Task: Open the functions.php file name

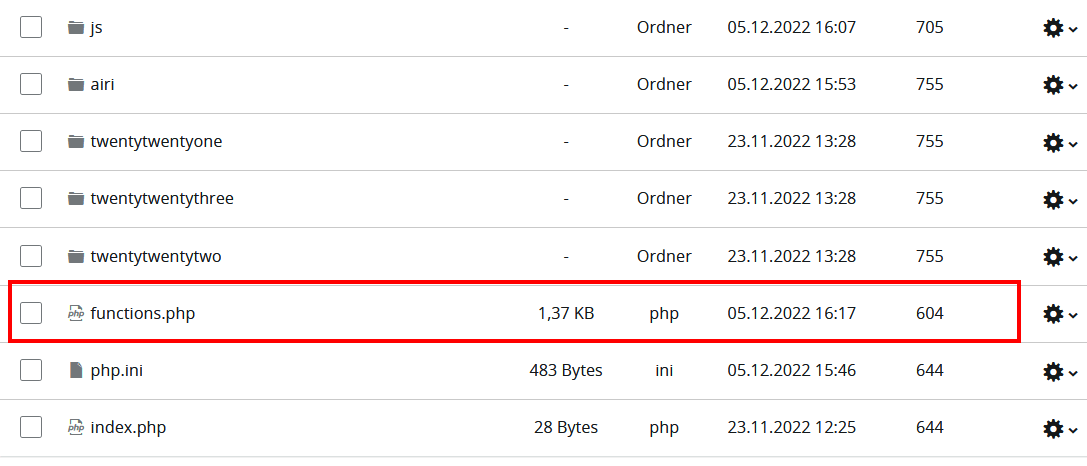Action: pyautogui.click(x=143, y=313)
